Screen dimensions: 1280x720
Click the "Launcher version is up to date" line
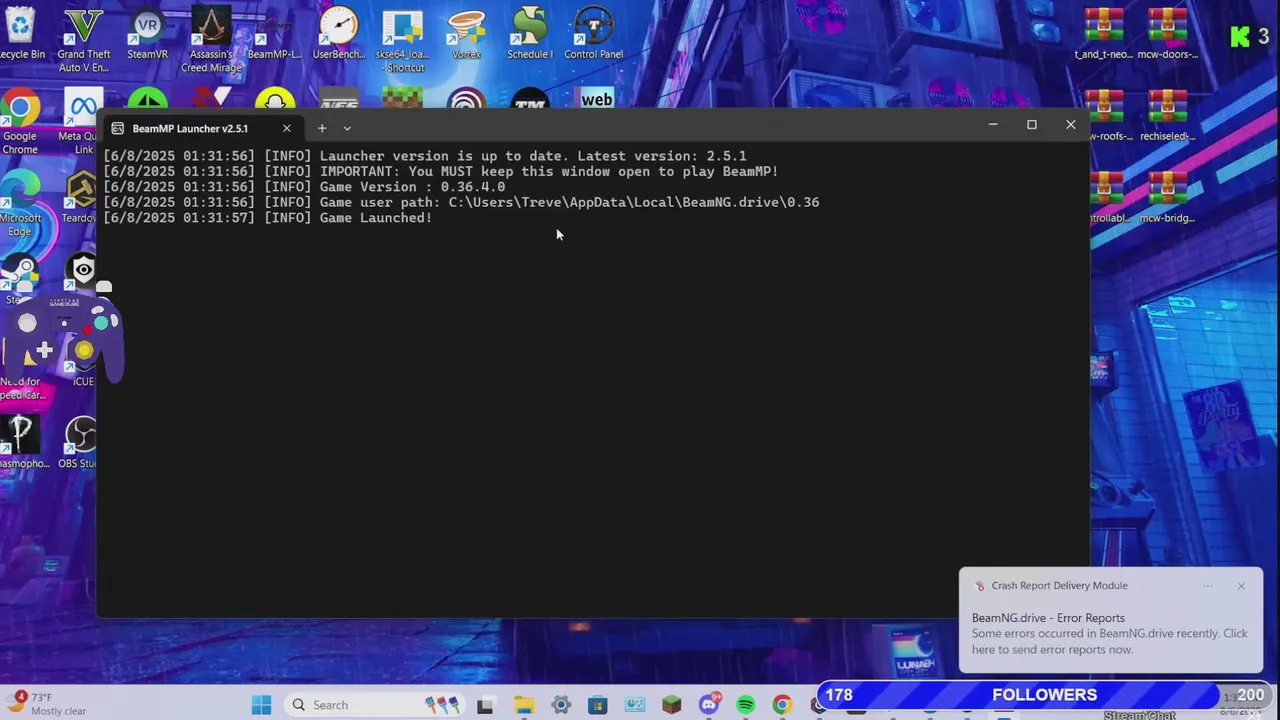[x=425, y=156]
